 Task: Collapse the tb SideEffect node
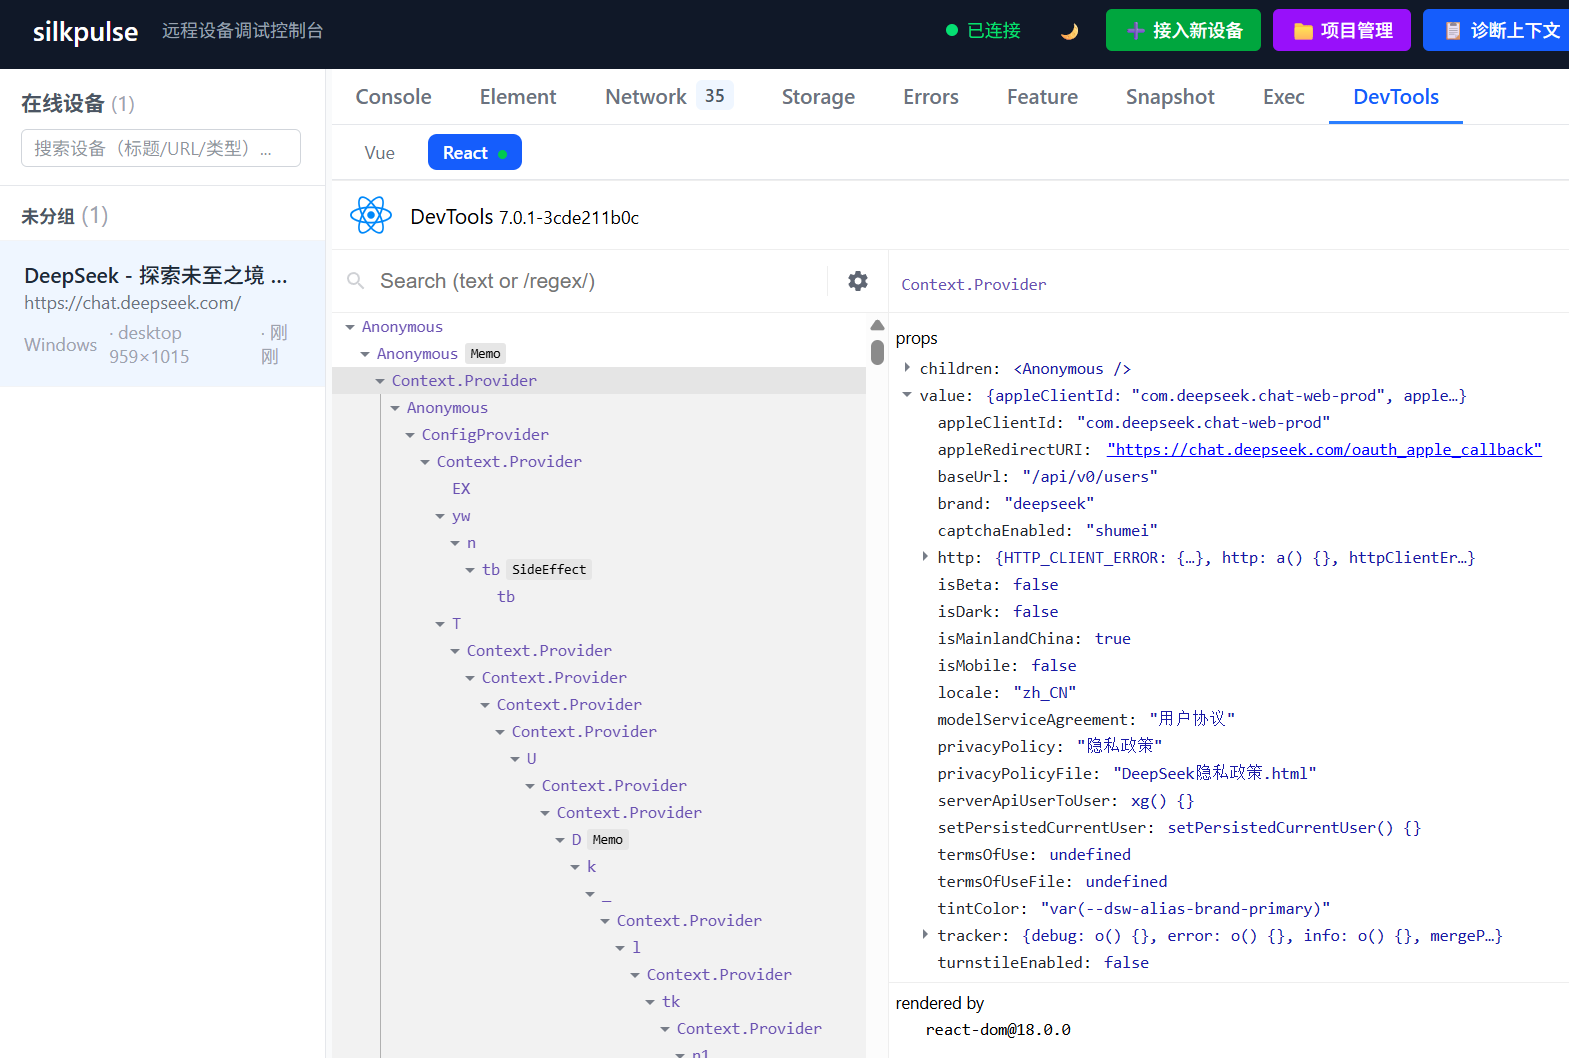[x=470, y=570]
